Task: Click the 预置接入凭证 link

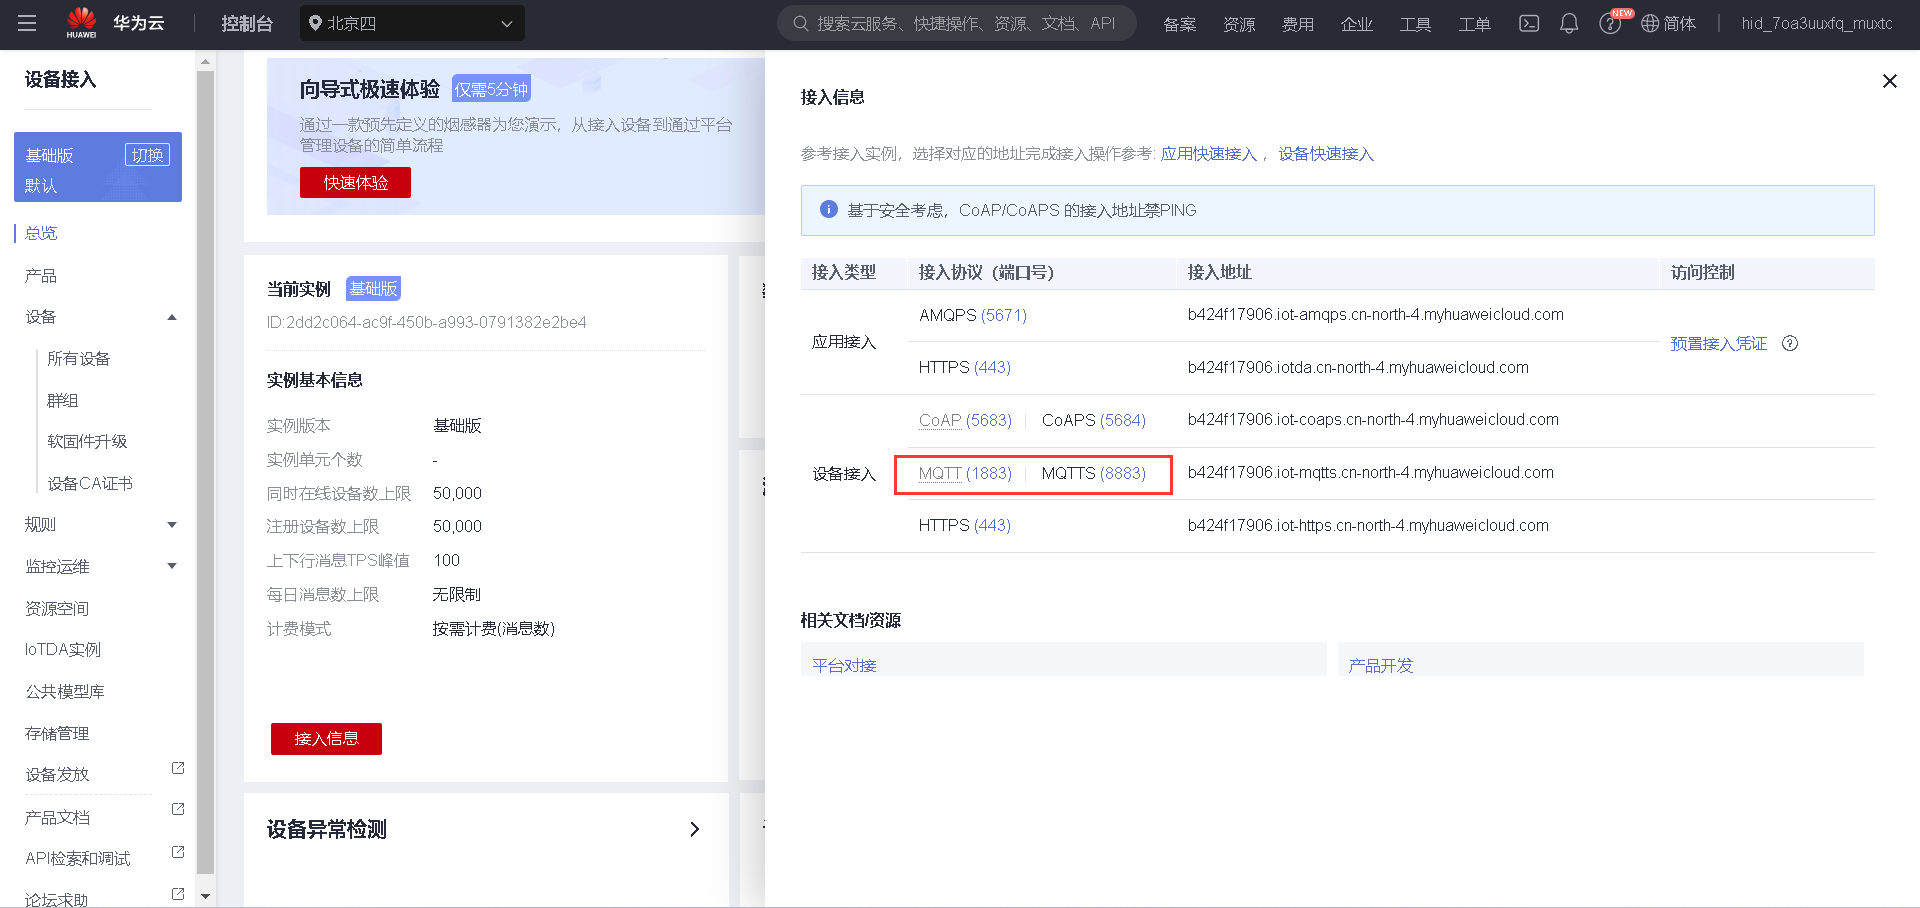Action: [x=1718, y=343]
